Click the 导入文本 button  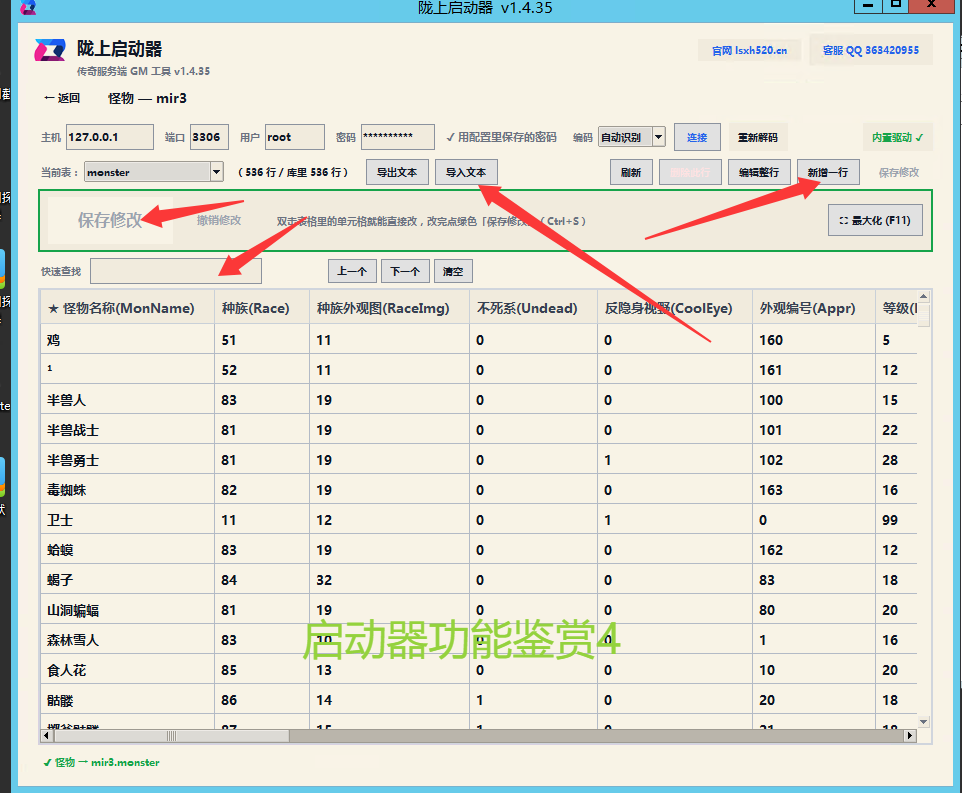(x=466, y=172)
